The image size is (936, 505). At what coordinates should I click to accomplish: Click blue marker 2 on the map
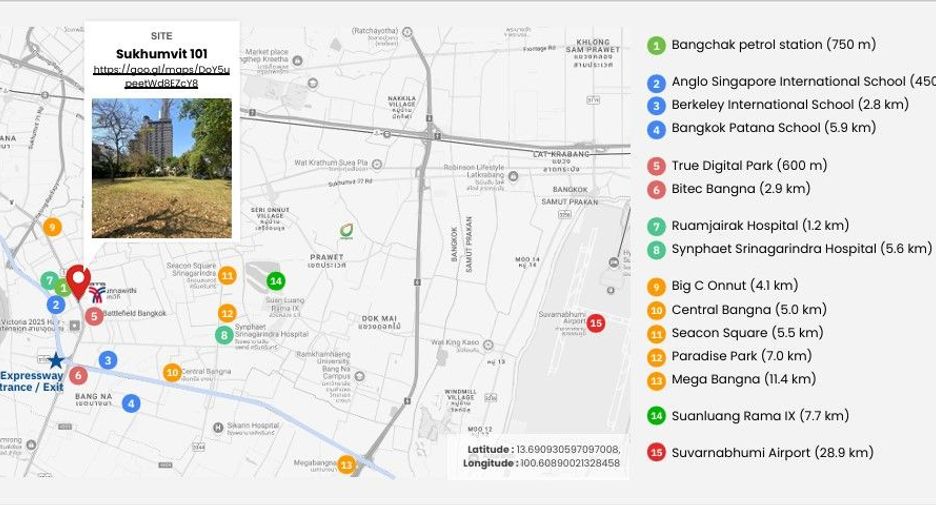56,305
